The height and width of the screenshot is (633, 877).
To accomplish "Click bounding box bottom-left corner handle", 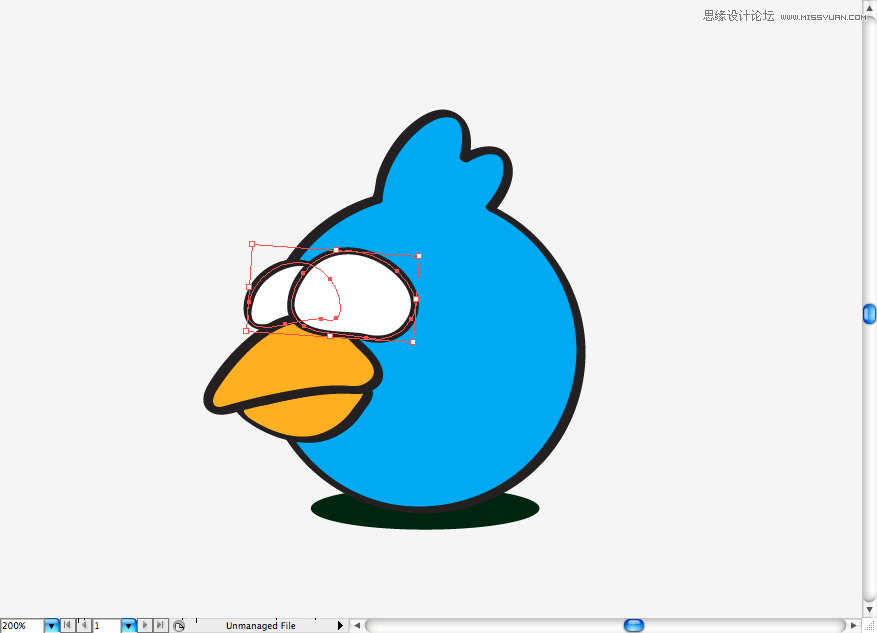I will 246,331.
